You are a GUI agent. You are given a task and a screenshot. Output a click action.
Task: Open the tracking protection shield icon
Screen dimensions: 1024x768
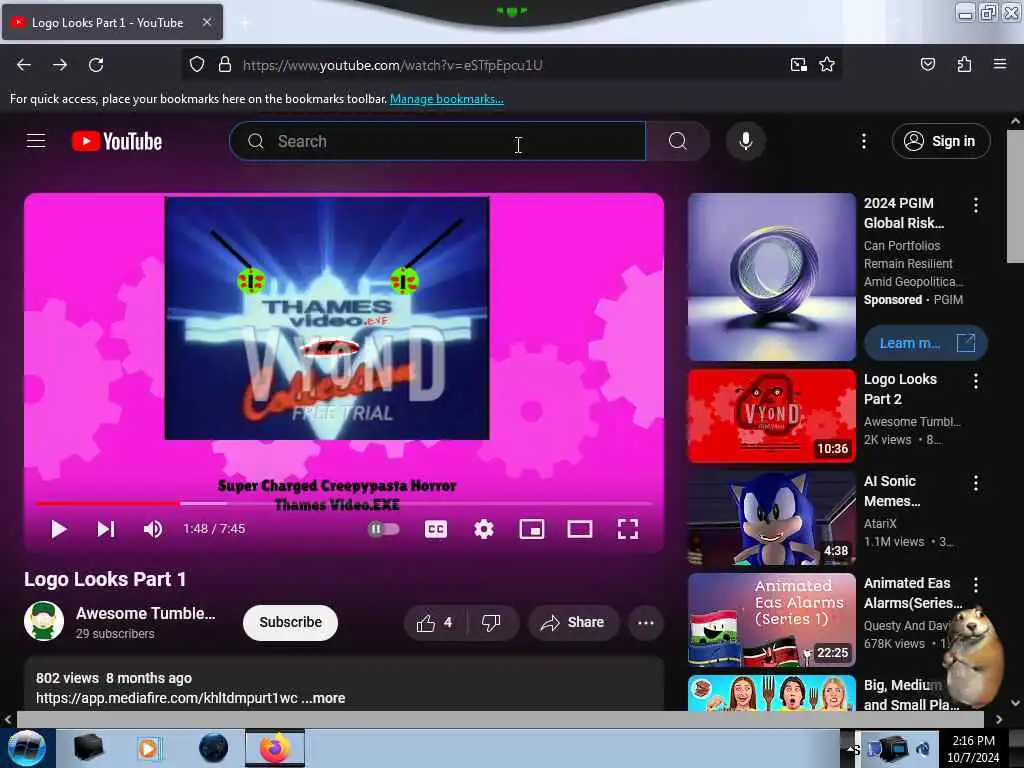pos(197,65)
